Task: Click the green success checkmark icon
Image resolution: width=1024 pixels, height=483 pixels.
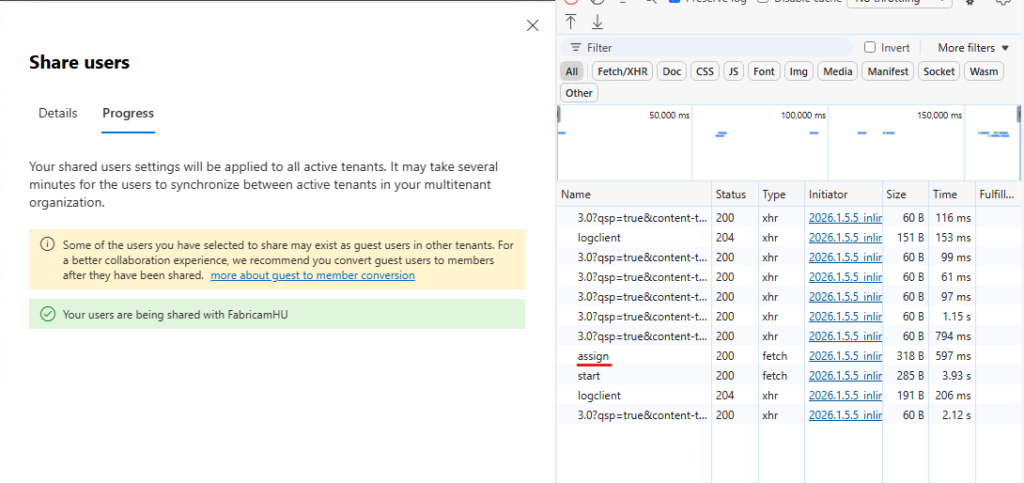Action: coord(47,314)
